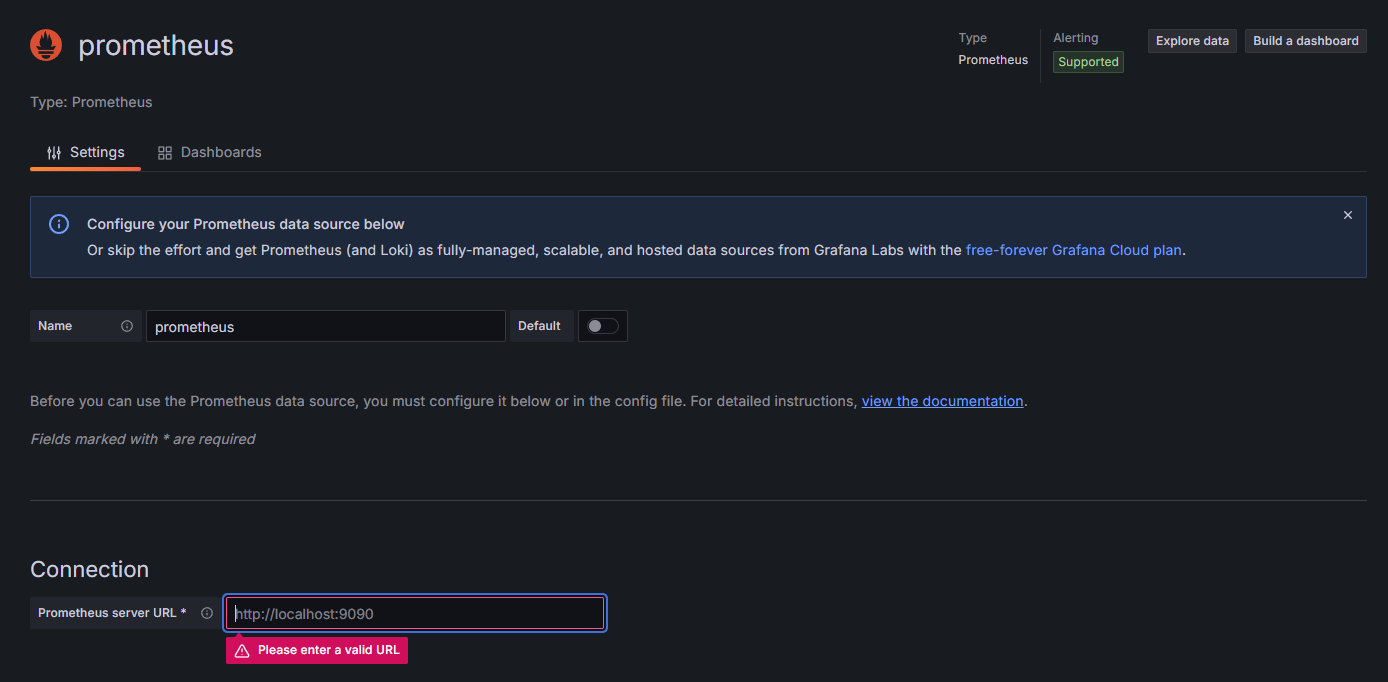Click the Prometheus flame logo
Image resolution: width=1388 pixels, height=682 pixels.
46,45
